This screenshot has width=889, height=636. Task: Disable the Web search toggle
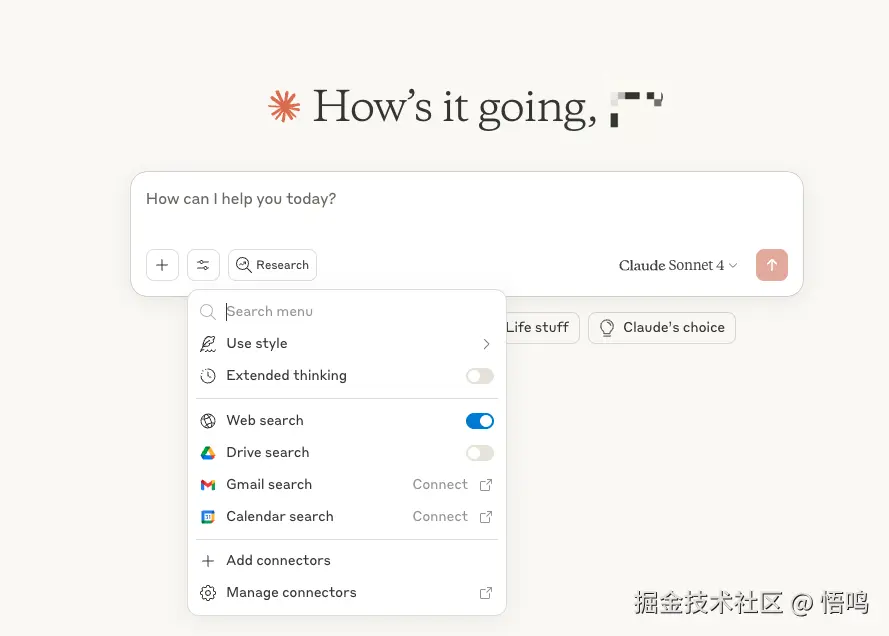480,421
